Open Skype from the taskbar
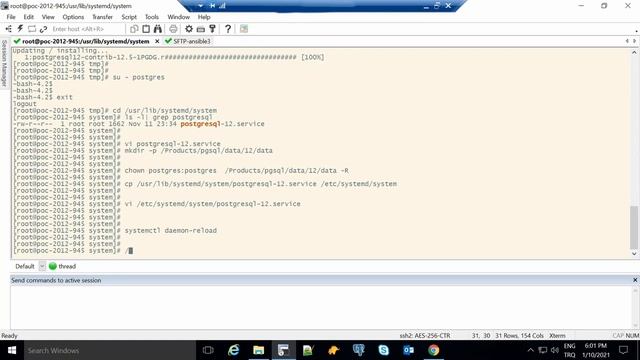This screenshot has height=360, width=640. (x=383, y=350)
